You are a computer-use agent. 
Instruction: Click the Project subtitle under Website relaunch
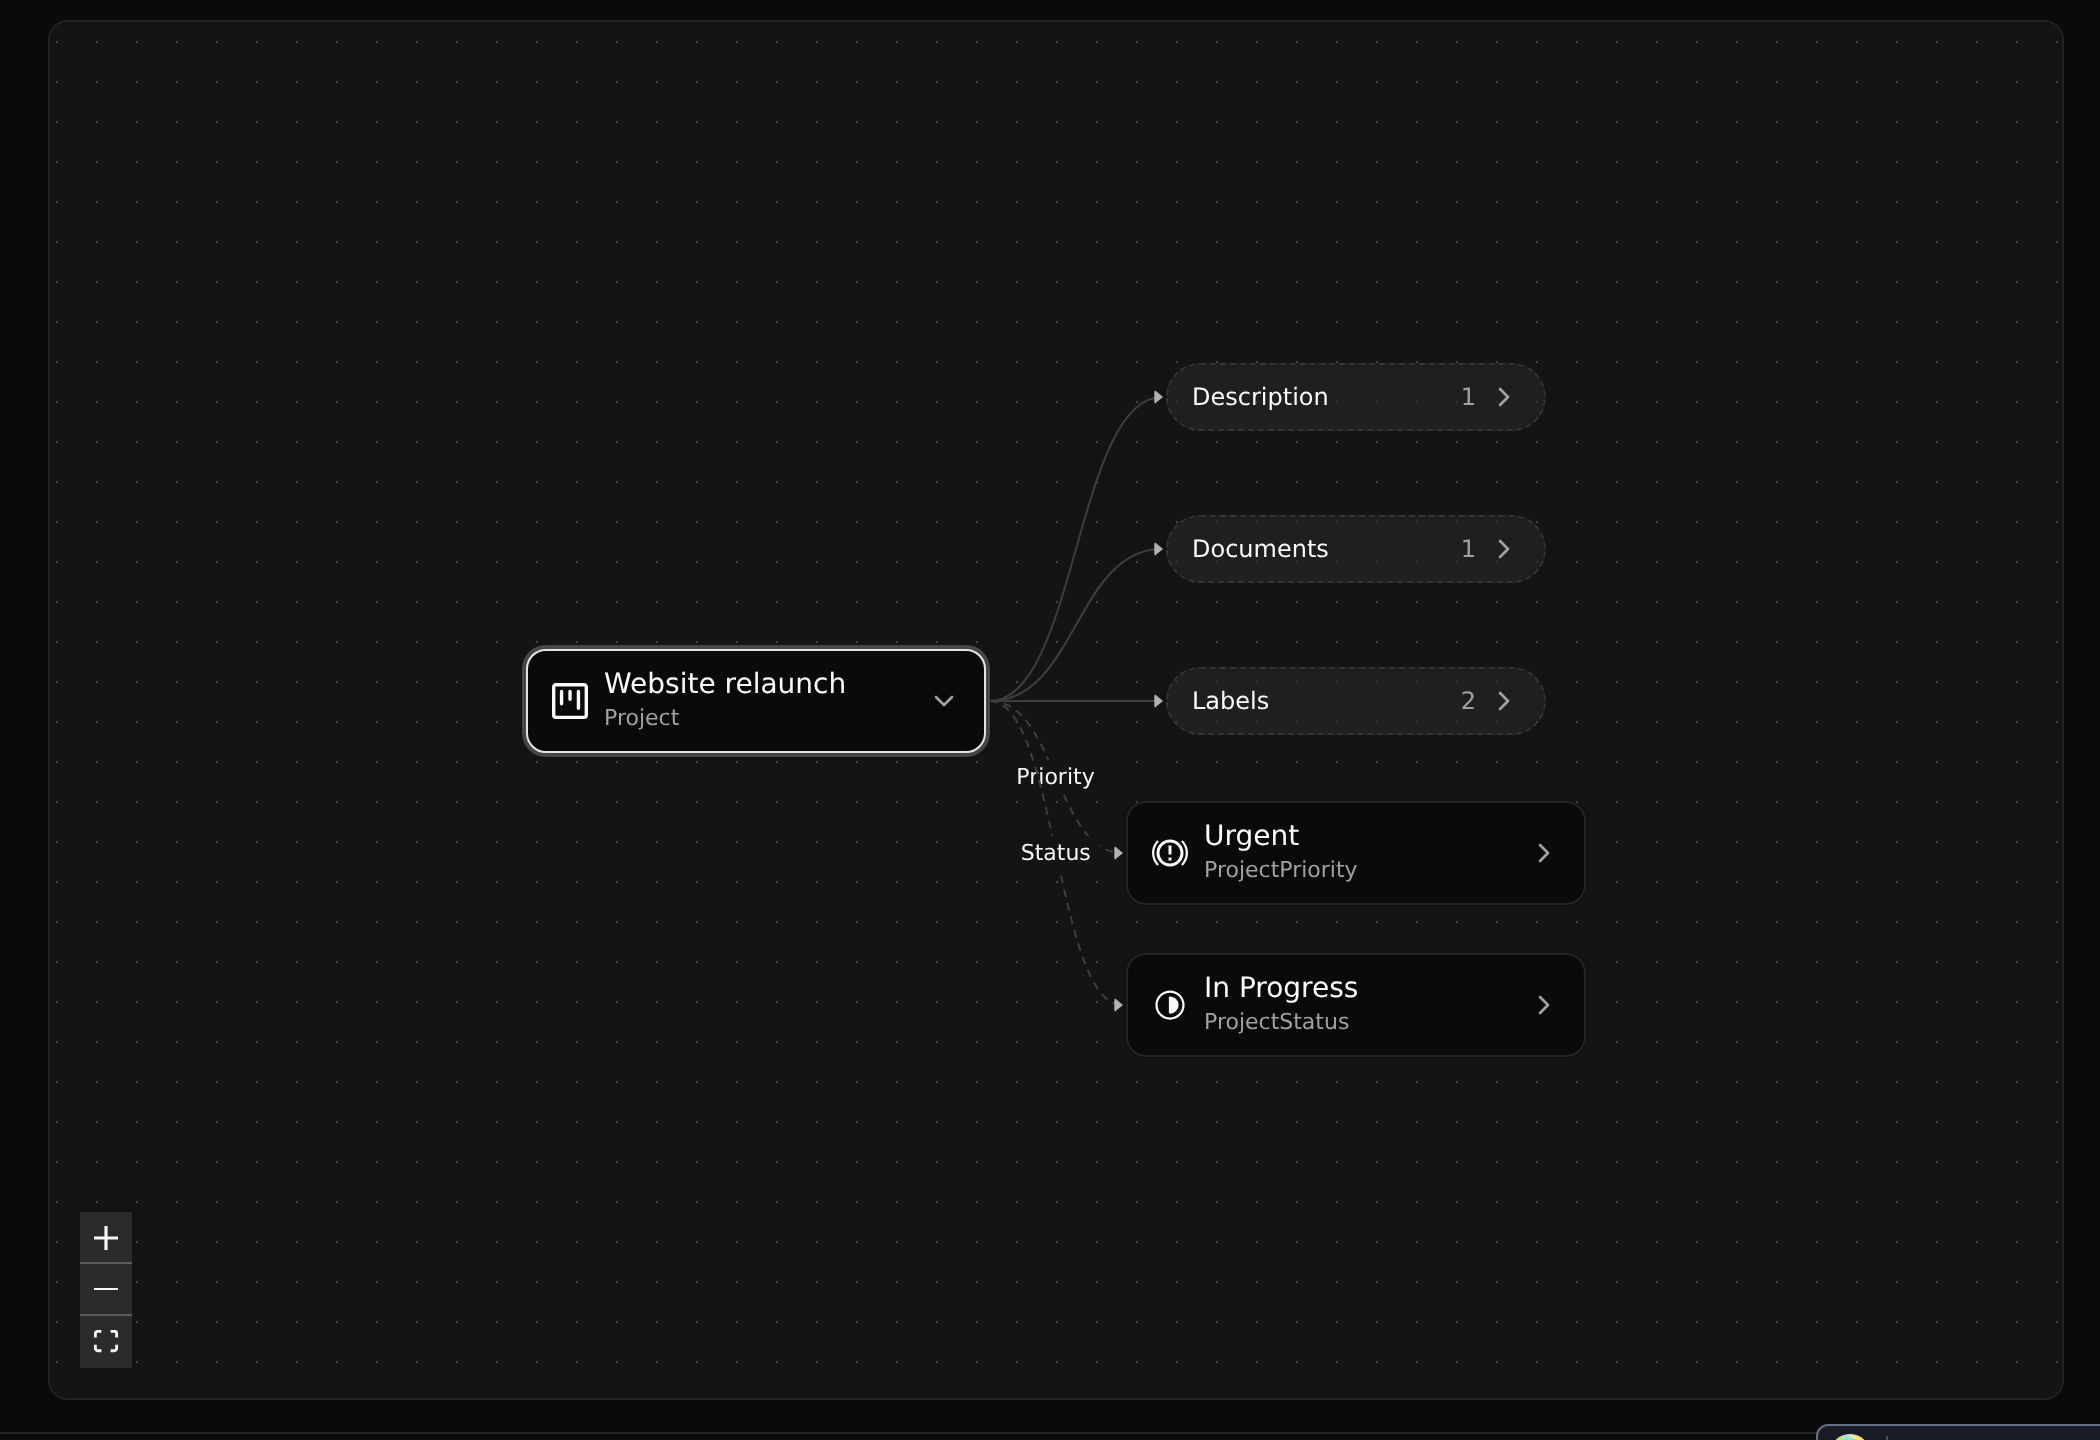point(641,718)
